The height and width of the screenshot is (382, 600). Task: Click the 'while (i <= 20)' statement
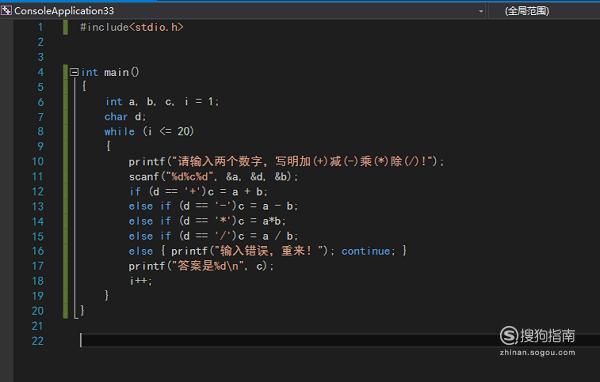click(149, 132)
